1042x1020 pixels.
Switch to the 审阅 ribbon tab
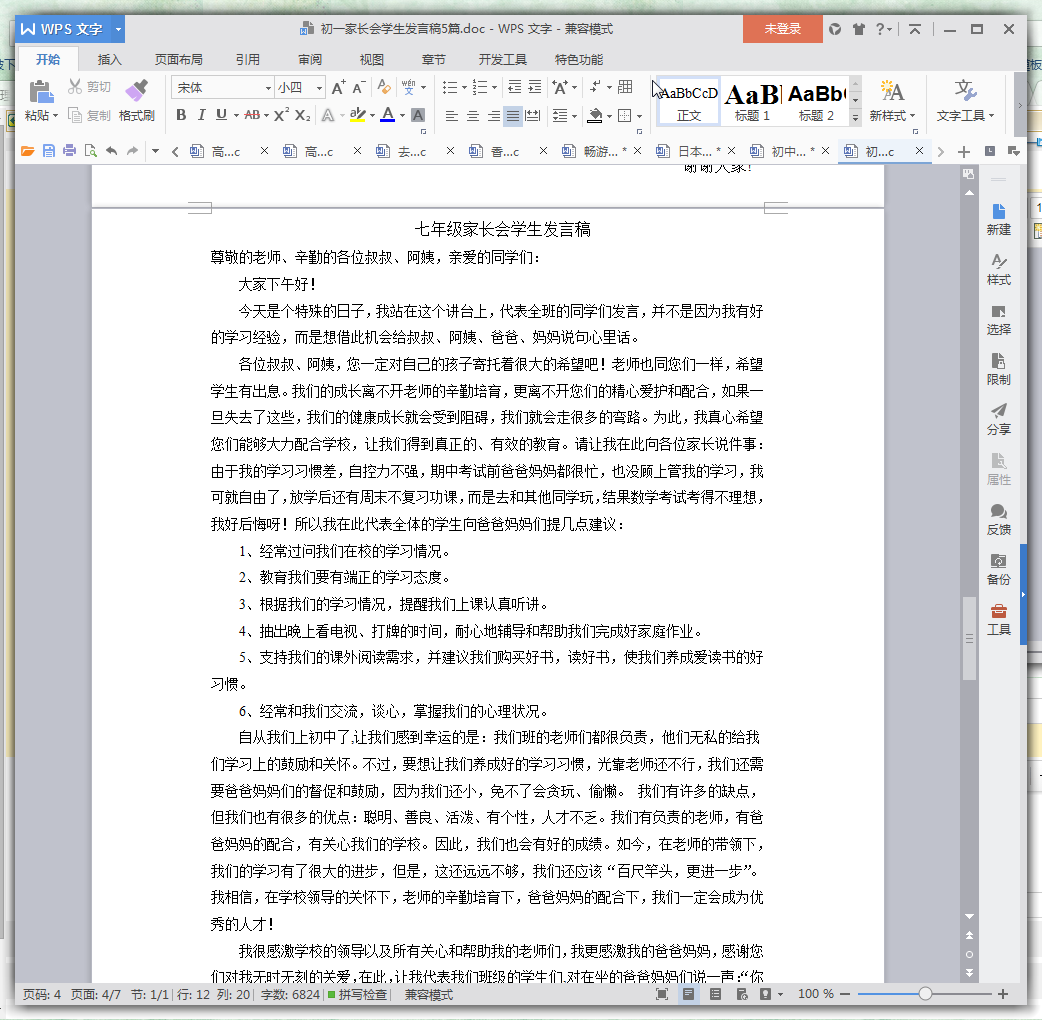(x=310, y=60)
